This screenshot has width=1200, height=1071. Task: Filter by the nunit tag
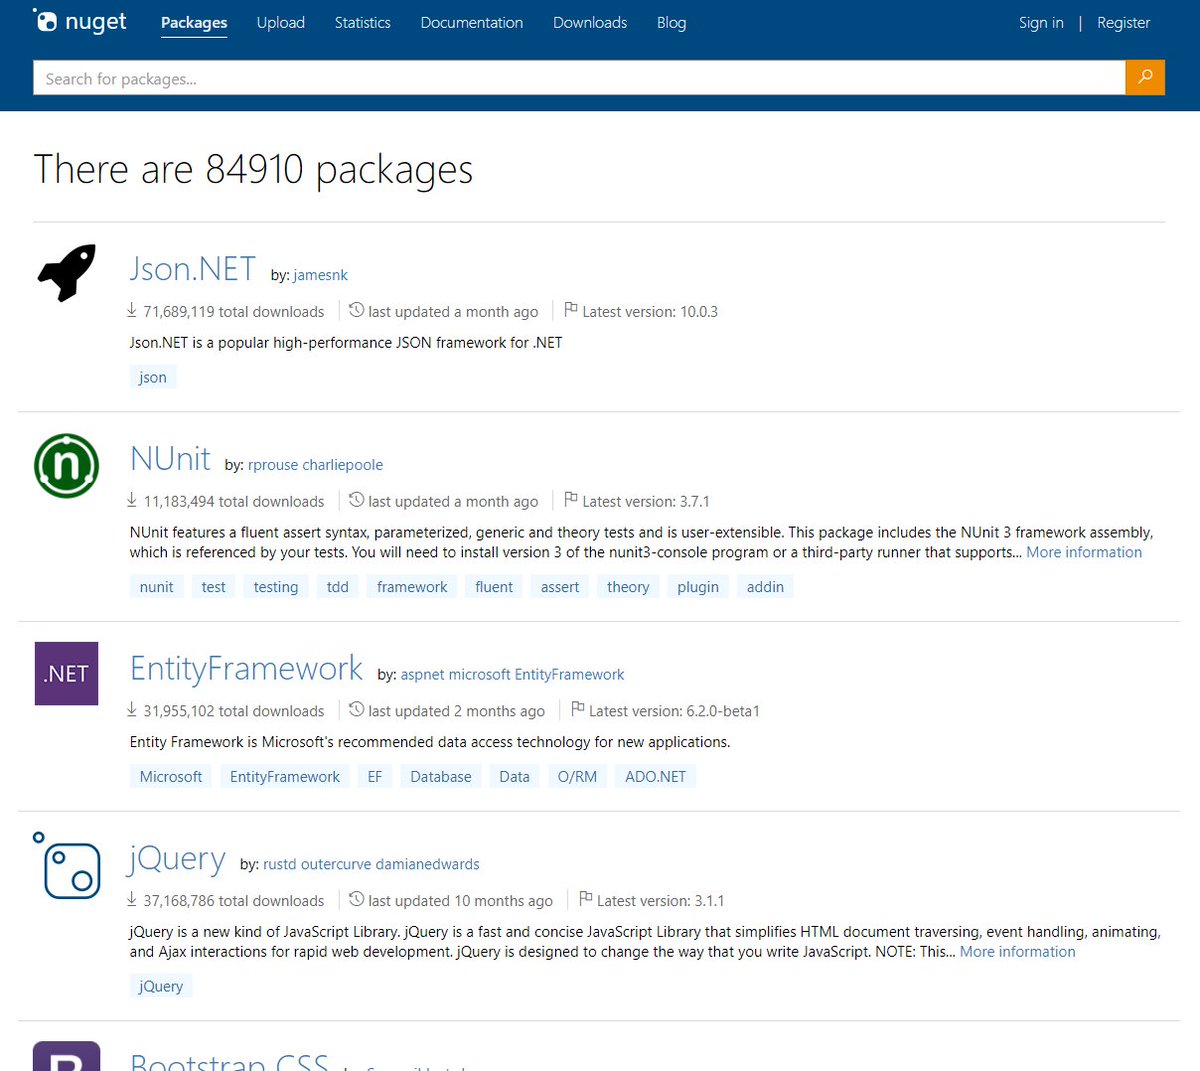[156, 587]
